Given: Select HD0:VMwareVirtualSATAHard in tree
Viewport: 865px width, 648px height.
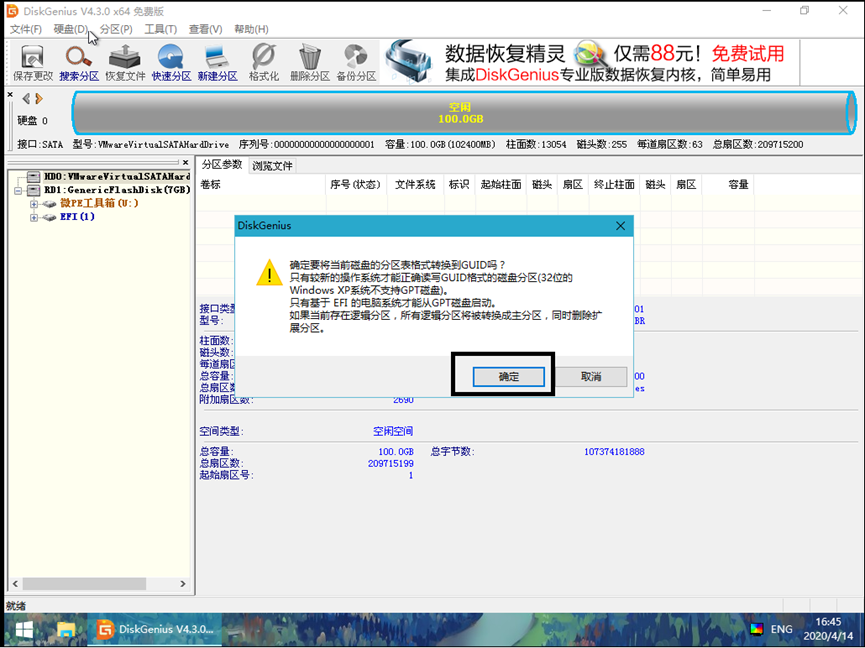Looking at the screenshot, I should coord(116,176).
